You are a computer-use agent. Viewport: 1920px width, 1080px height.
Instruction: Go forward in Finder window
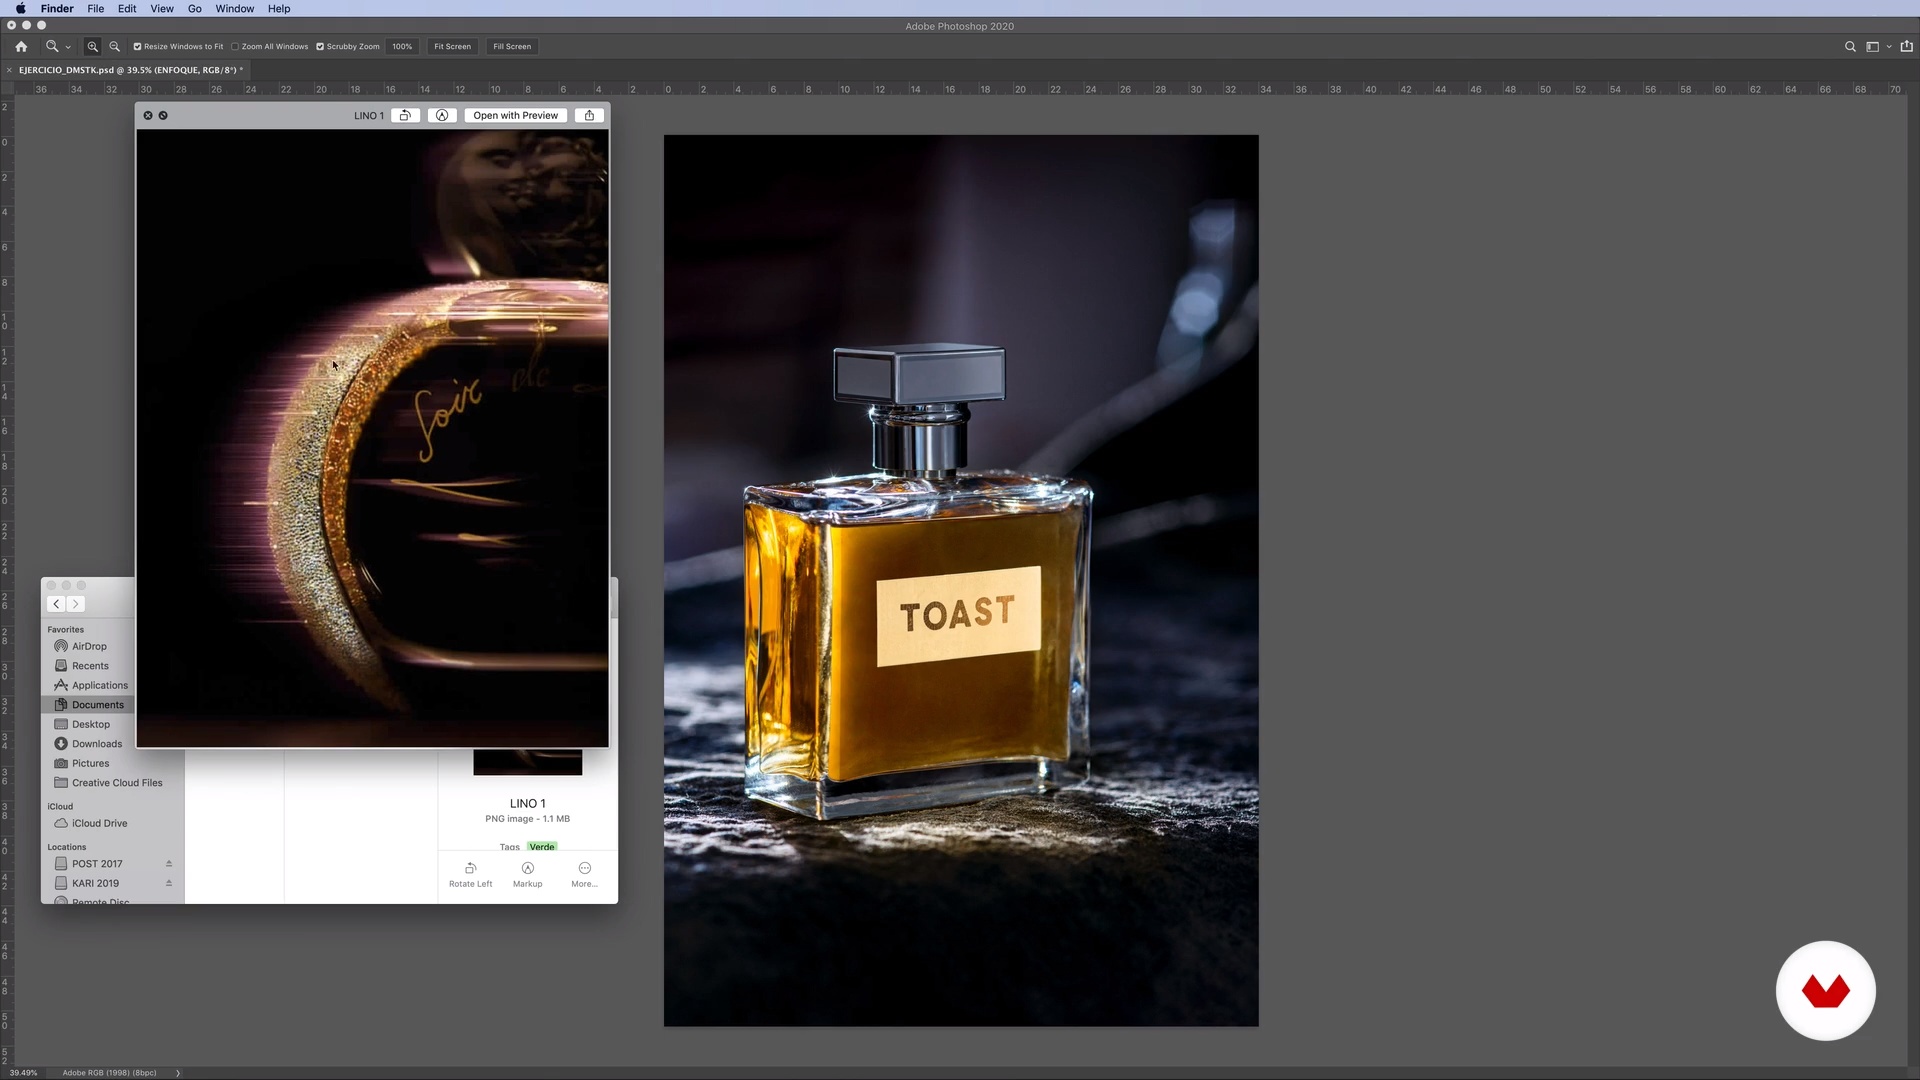click(75, 604)
